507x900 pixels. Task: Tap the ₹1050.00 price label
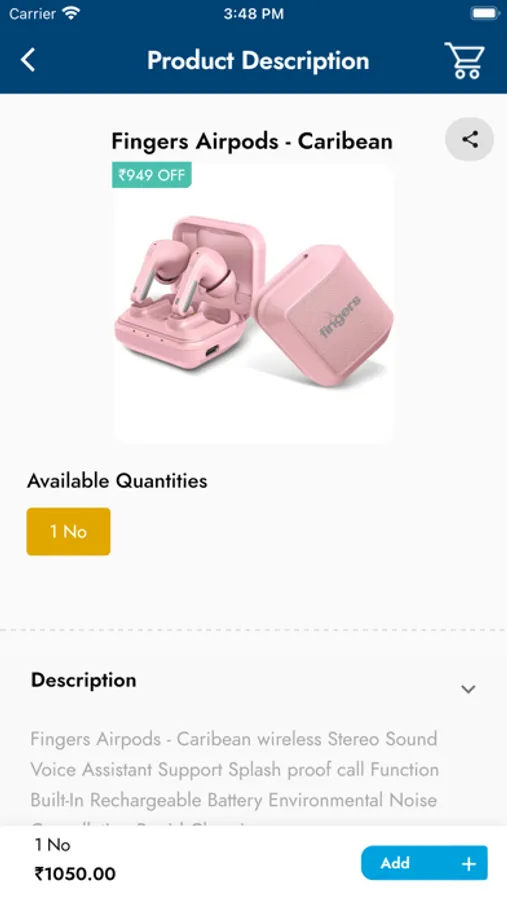click(x=75, y=874)
